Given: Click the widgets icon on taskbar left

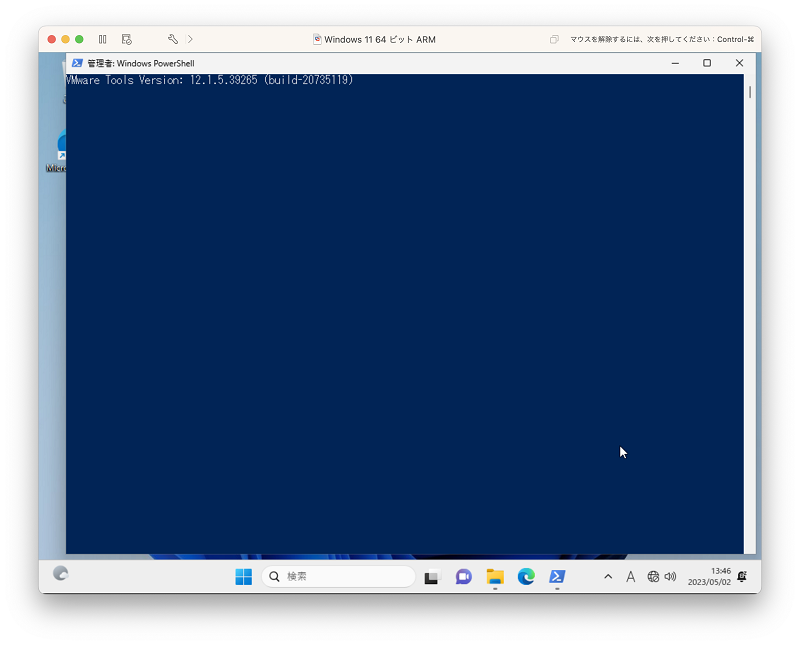Looking at the screenshot, I should 61,574.
